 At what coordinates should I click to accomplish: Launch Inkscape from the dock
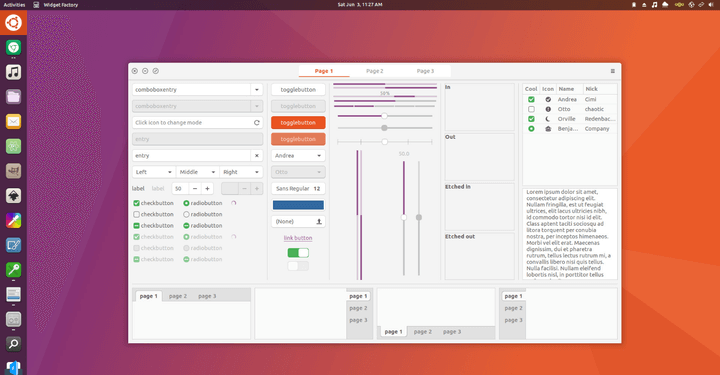pyautogui.click(x=13, y=196)
